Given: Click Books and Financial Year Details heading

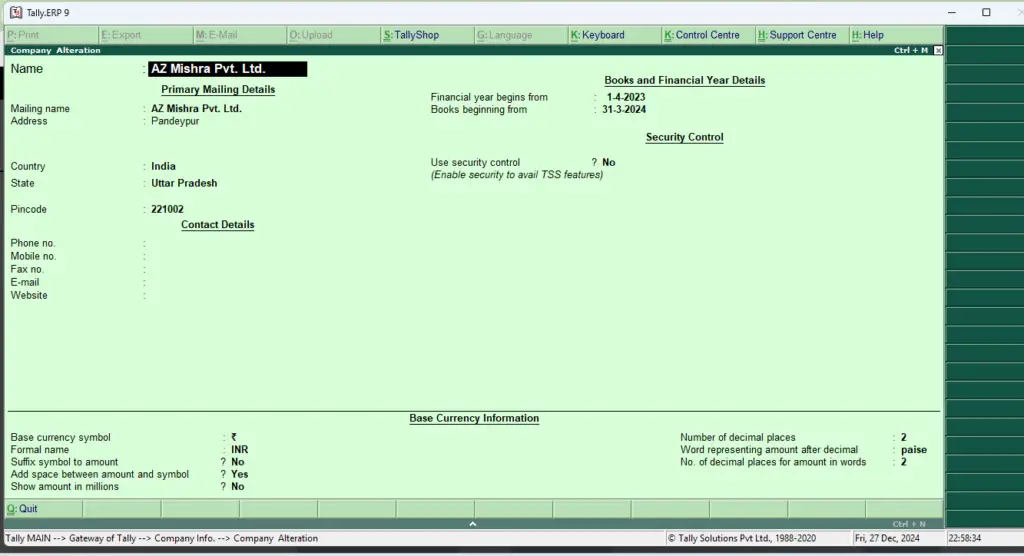Looking at the screenshot, I should [684, 81].
